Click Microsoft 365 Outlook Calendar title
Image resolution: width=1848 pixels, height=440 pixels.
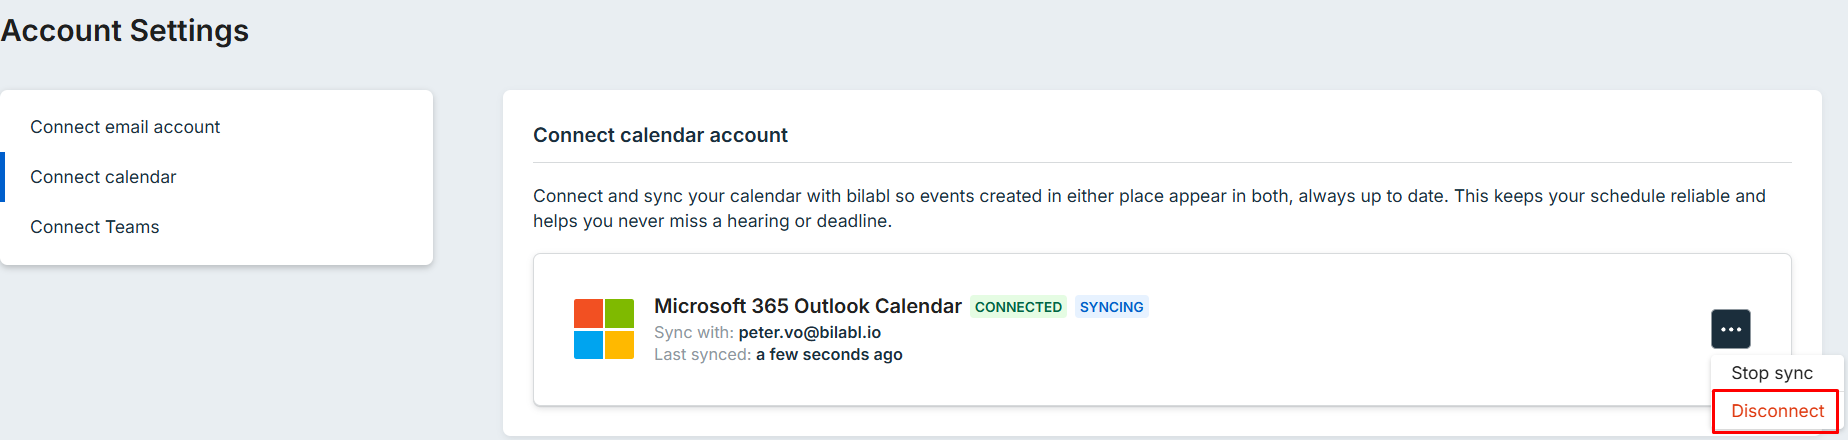(808, 306)
